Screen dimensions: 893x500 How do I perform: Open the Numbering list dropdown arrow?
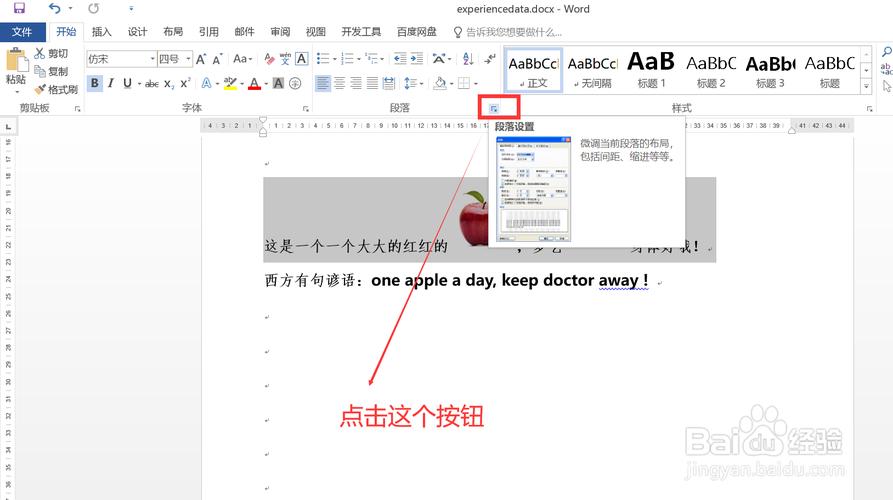tap(359, 59)
